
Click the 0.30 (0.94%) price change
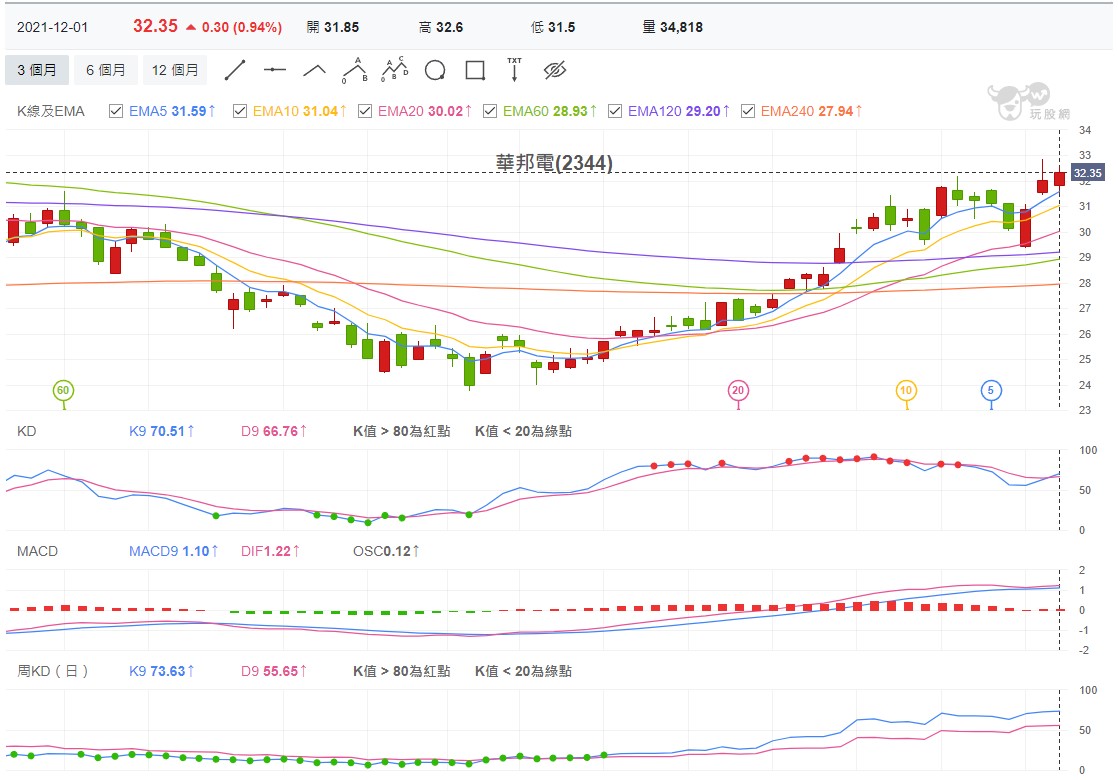pos(235,27)
